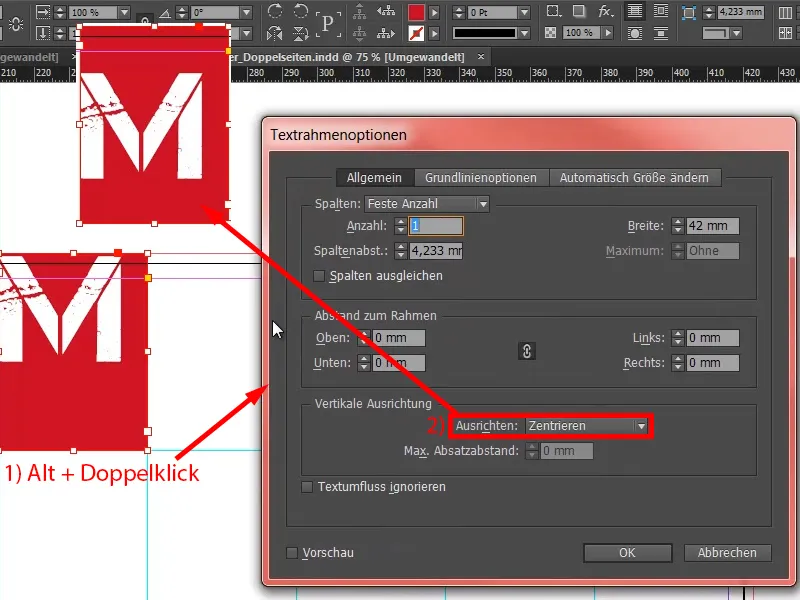Click the Anzahl stepper arrows

401,226
